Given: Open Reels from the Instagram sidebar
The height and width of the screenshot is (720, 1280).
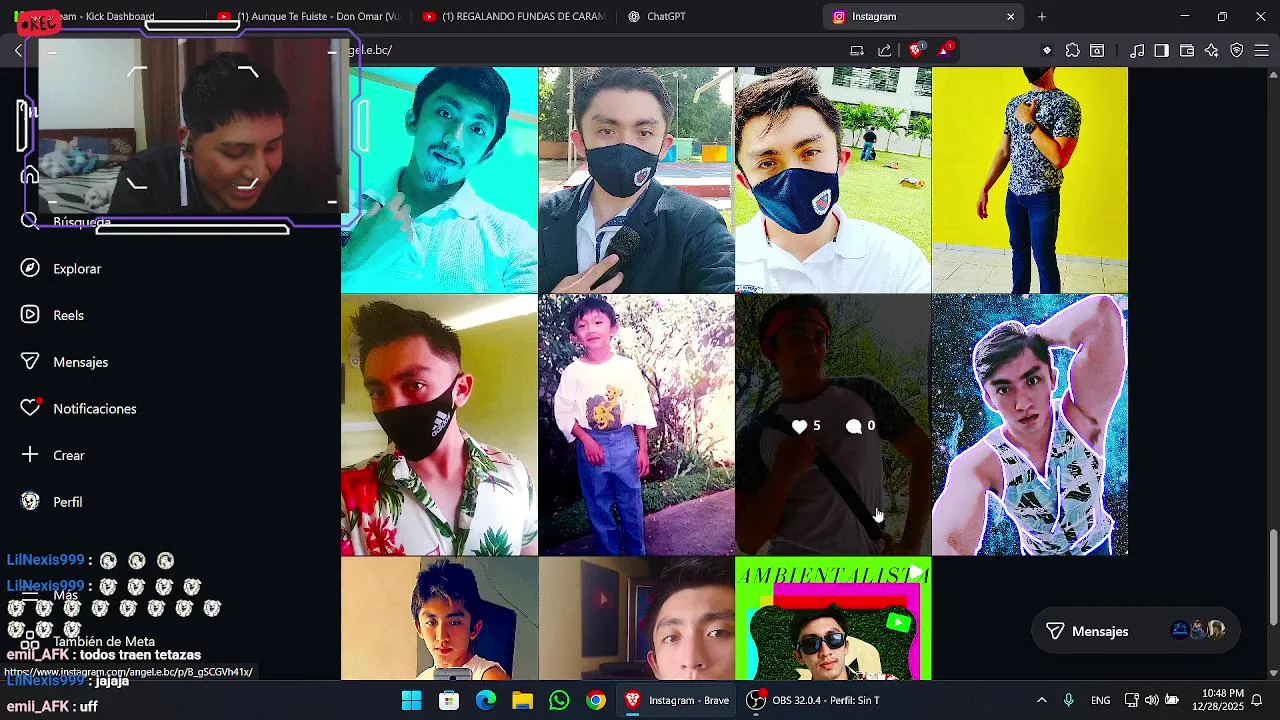Looking at the screenshot, I should (54, 315).
